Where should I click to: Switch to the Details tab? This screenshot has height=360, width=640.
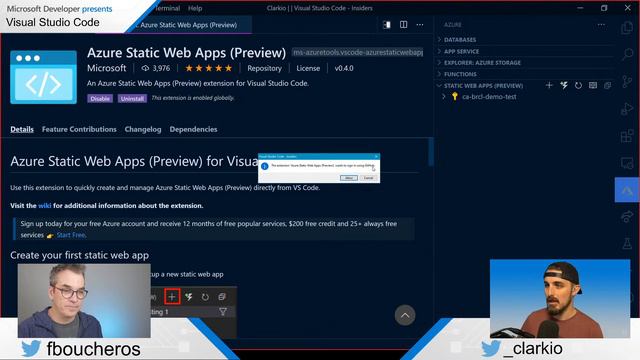click(x=22, y=129)
